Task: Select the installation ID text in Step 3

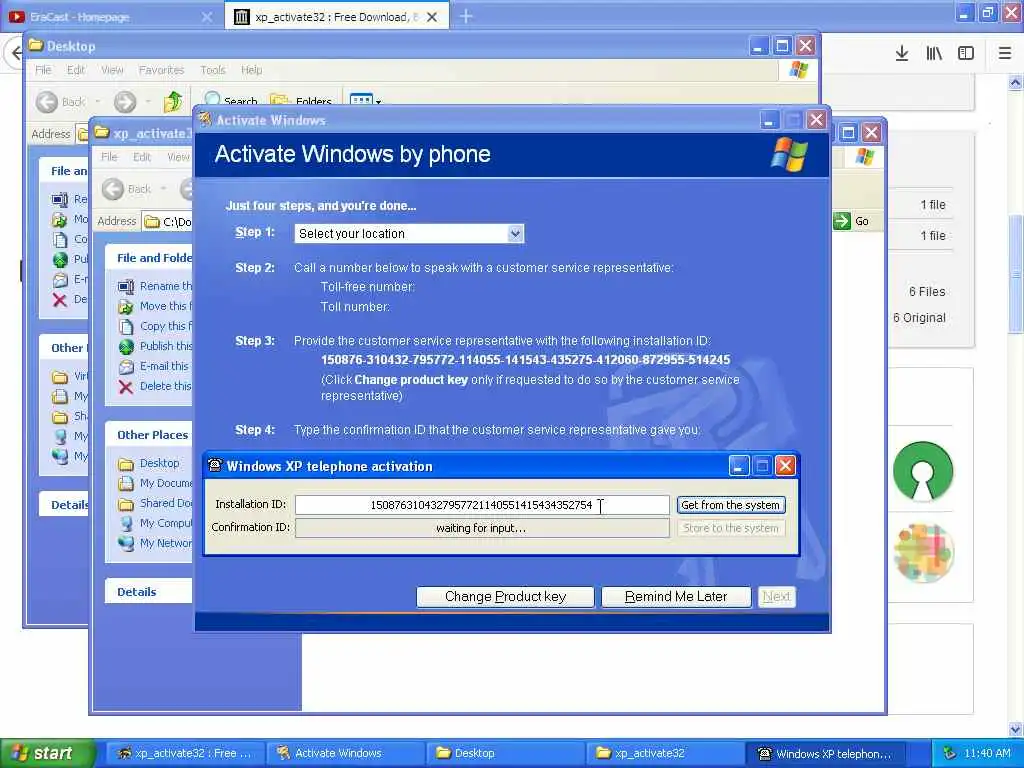Action: coord(525,360)
